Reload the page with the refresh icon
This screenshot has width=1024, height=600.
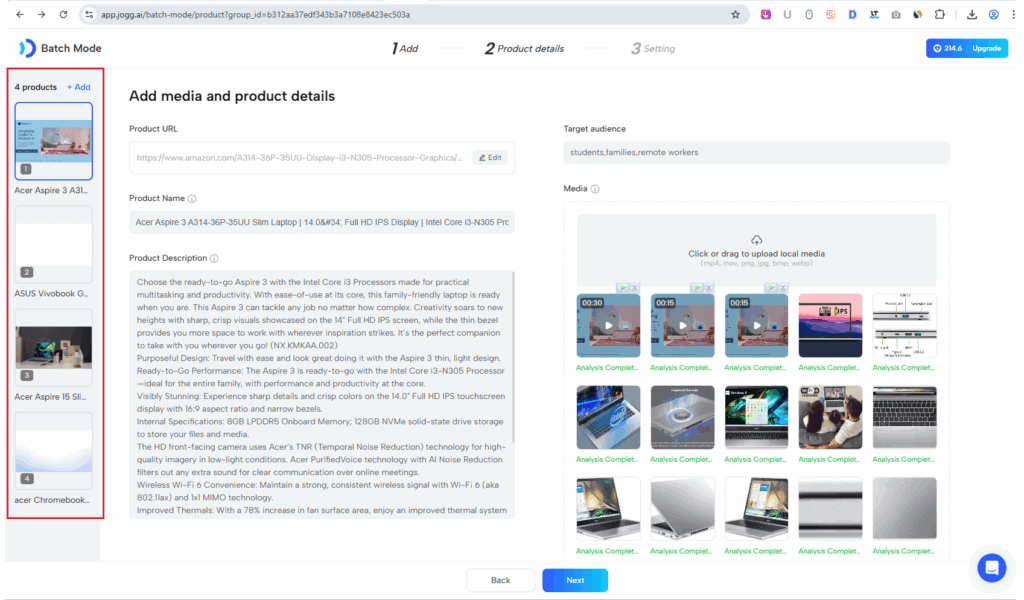63,15
